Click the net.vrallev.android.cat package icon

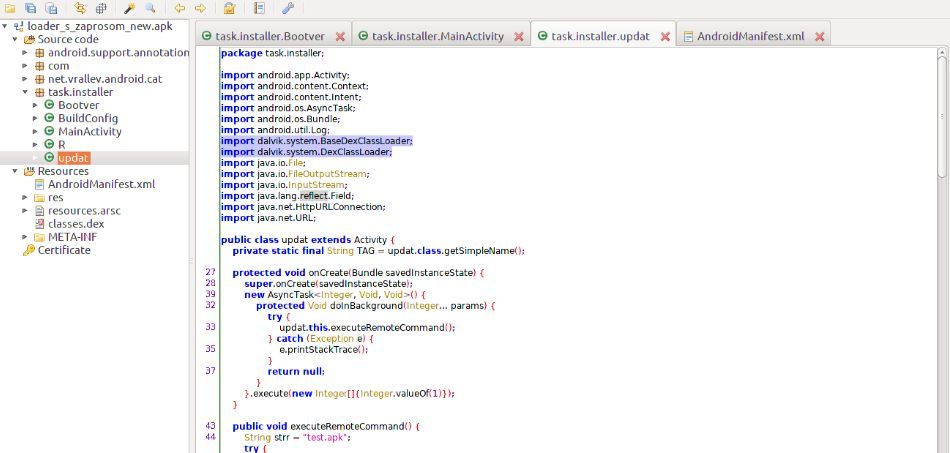point(39,79)
